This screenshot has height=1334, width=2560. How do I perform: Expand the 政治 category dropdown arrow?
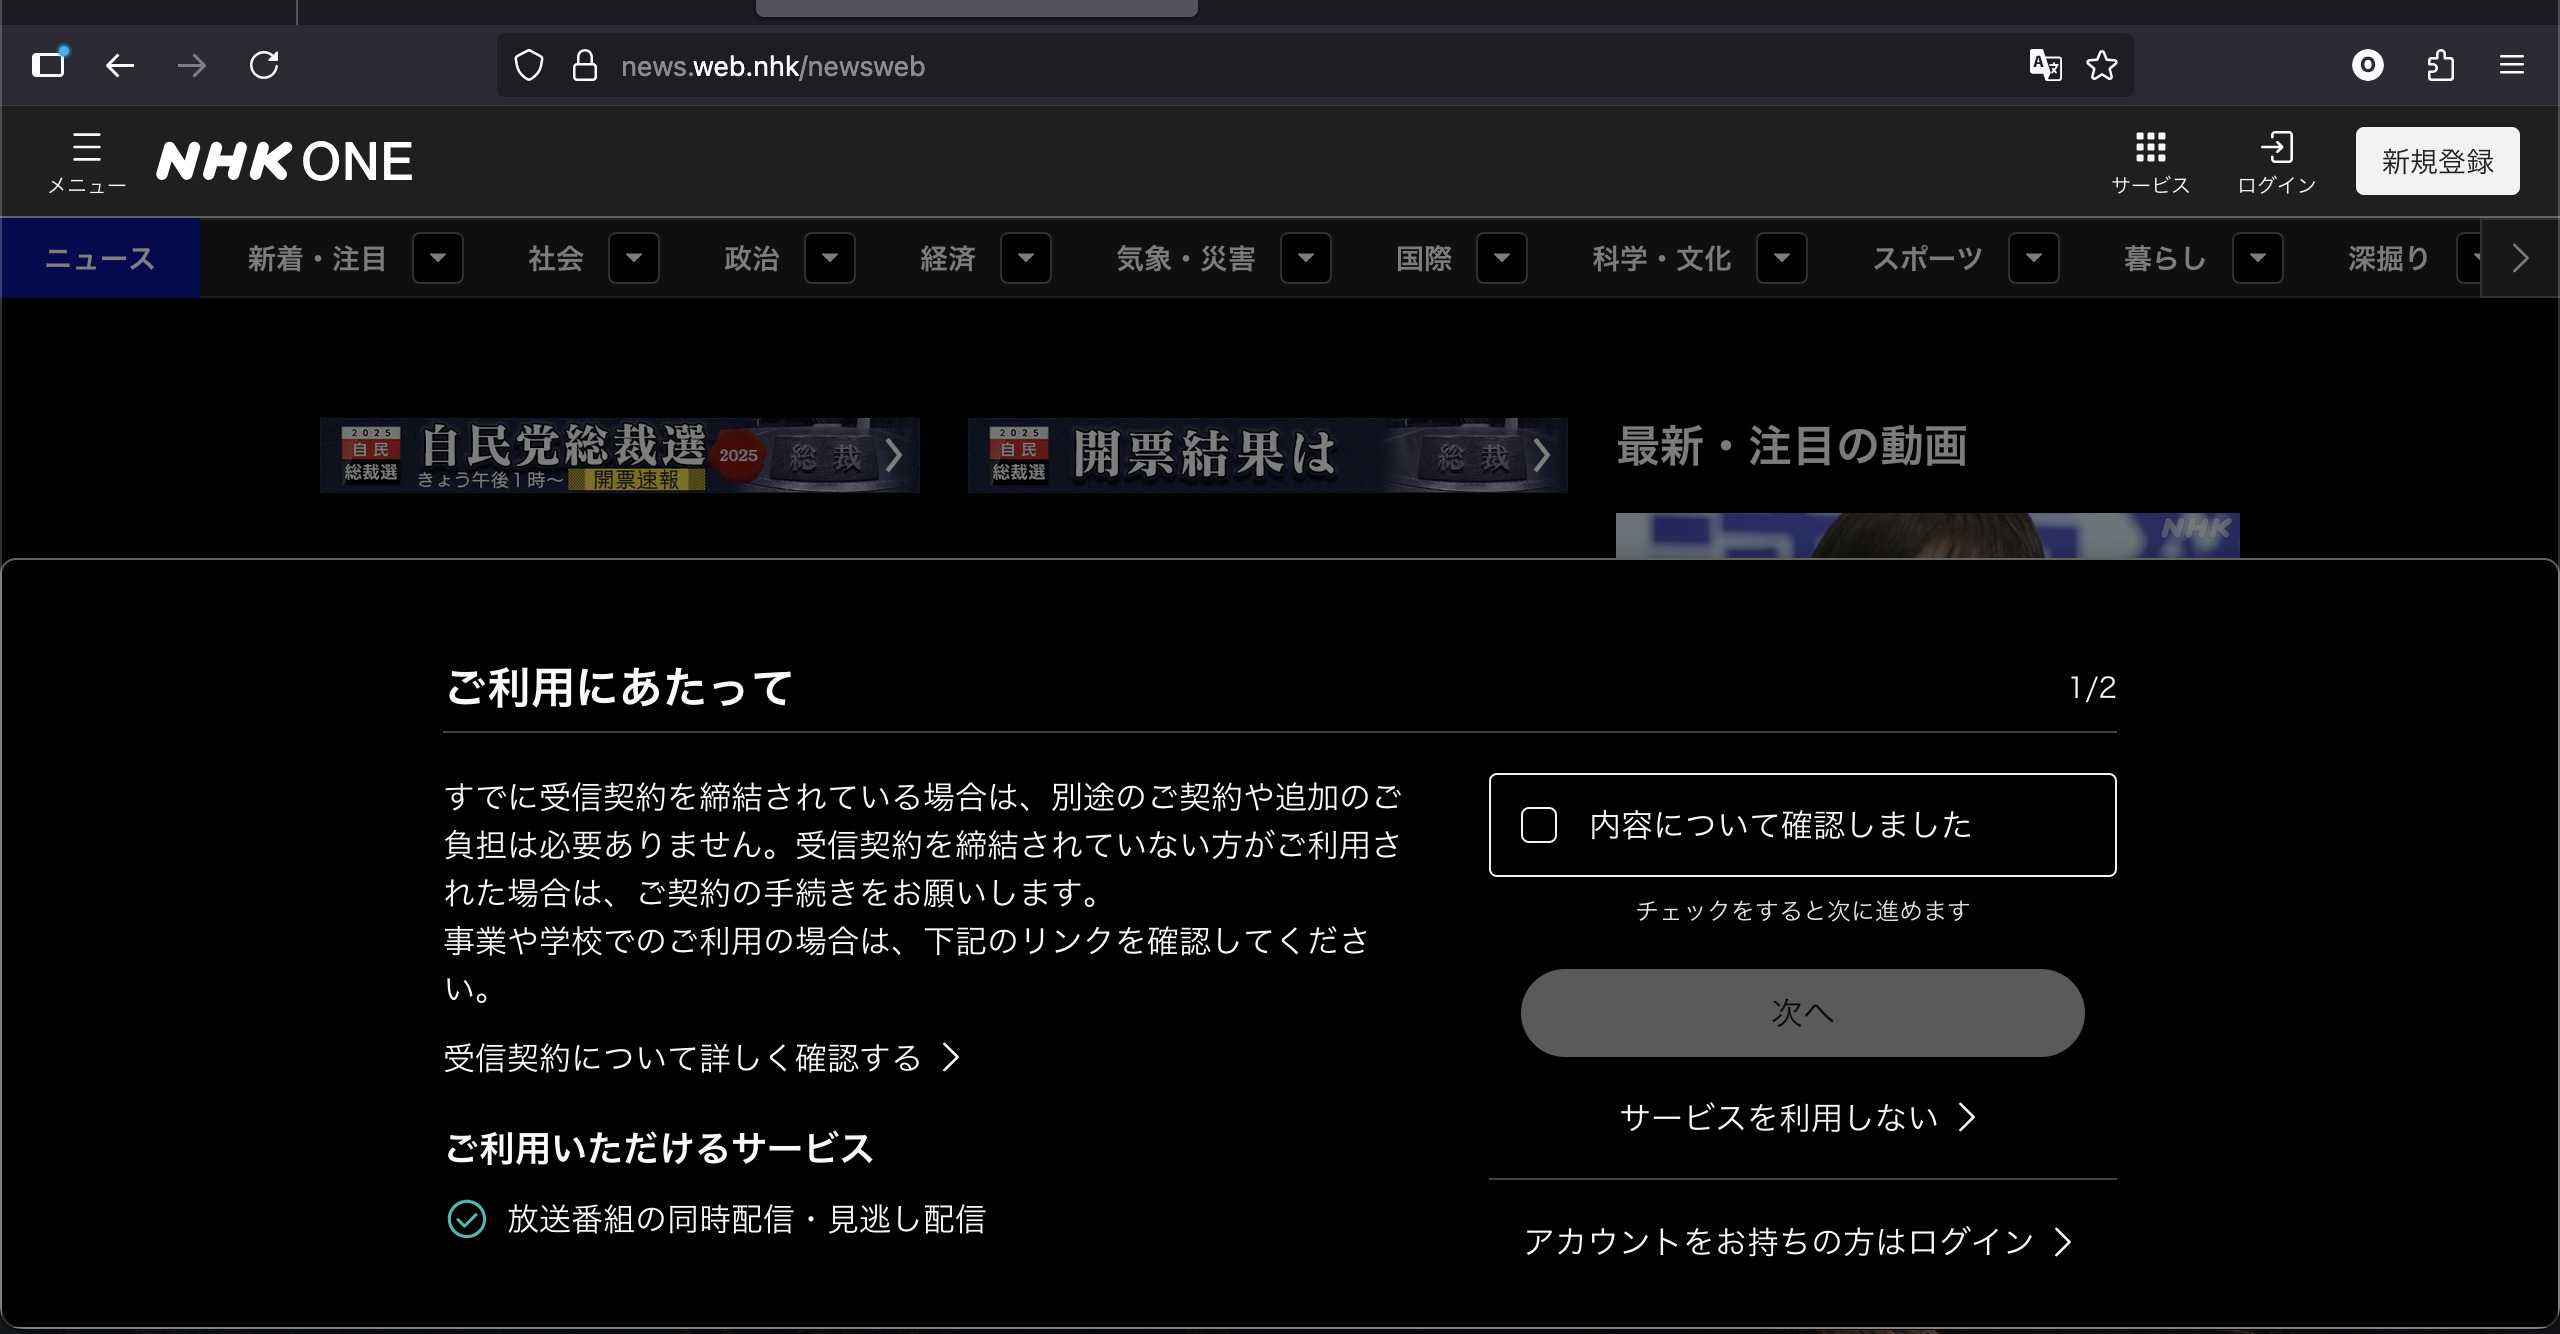[x=830, y=258]
